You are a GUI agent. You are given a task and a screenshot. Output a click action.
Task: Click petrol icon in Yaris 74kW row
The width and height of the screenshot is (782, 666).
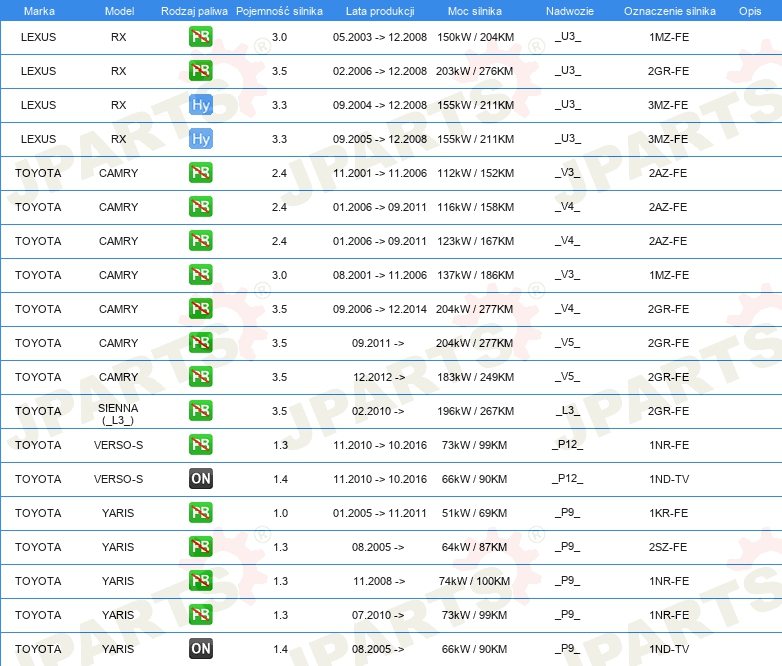click(x=200, y=581)
